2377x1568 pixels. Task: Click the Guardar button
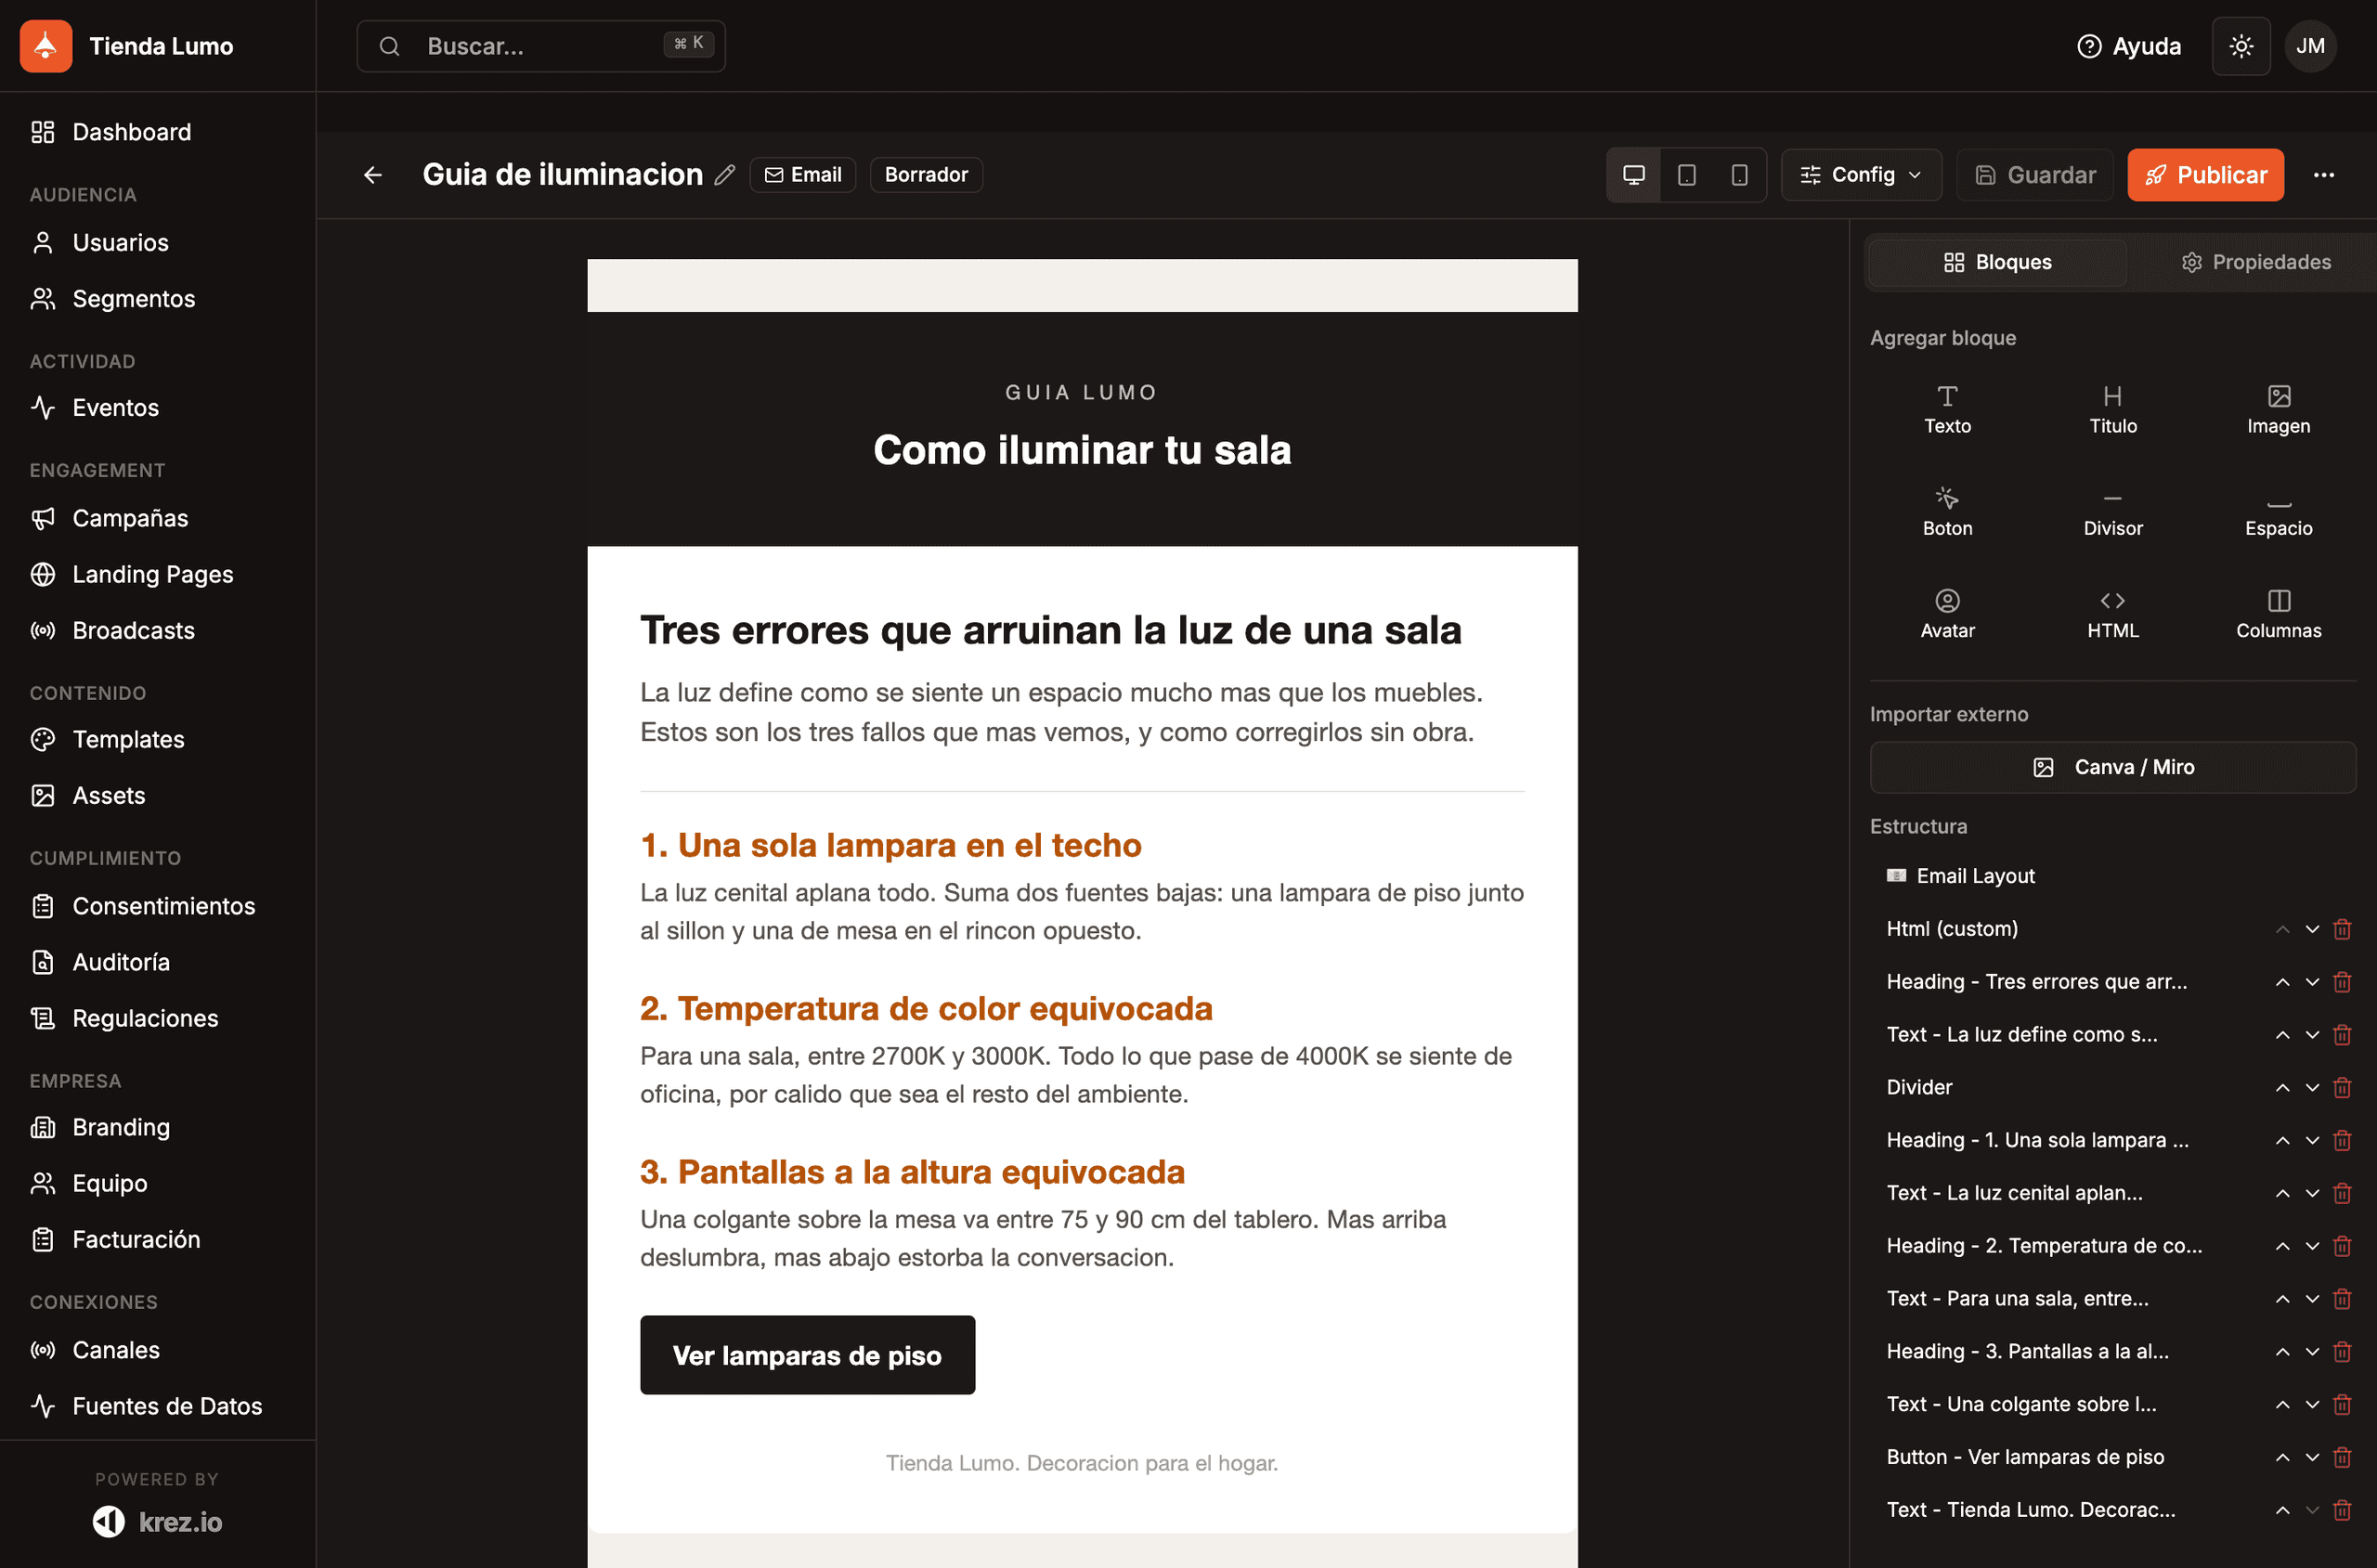pos(2034,175)
